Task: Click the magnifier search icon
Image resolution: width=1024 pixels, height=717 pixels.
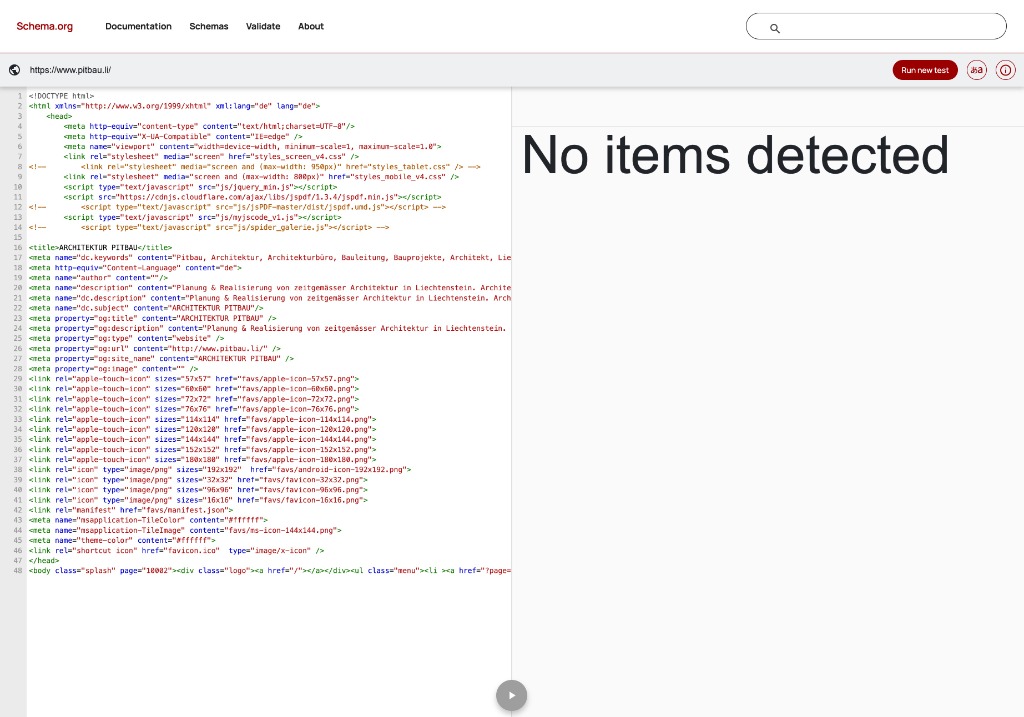Action: (775, 28)
